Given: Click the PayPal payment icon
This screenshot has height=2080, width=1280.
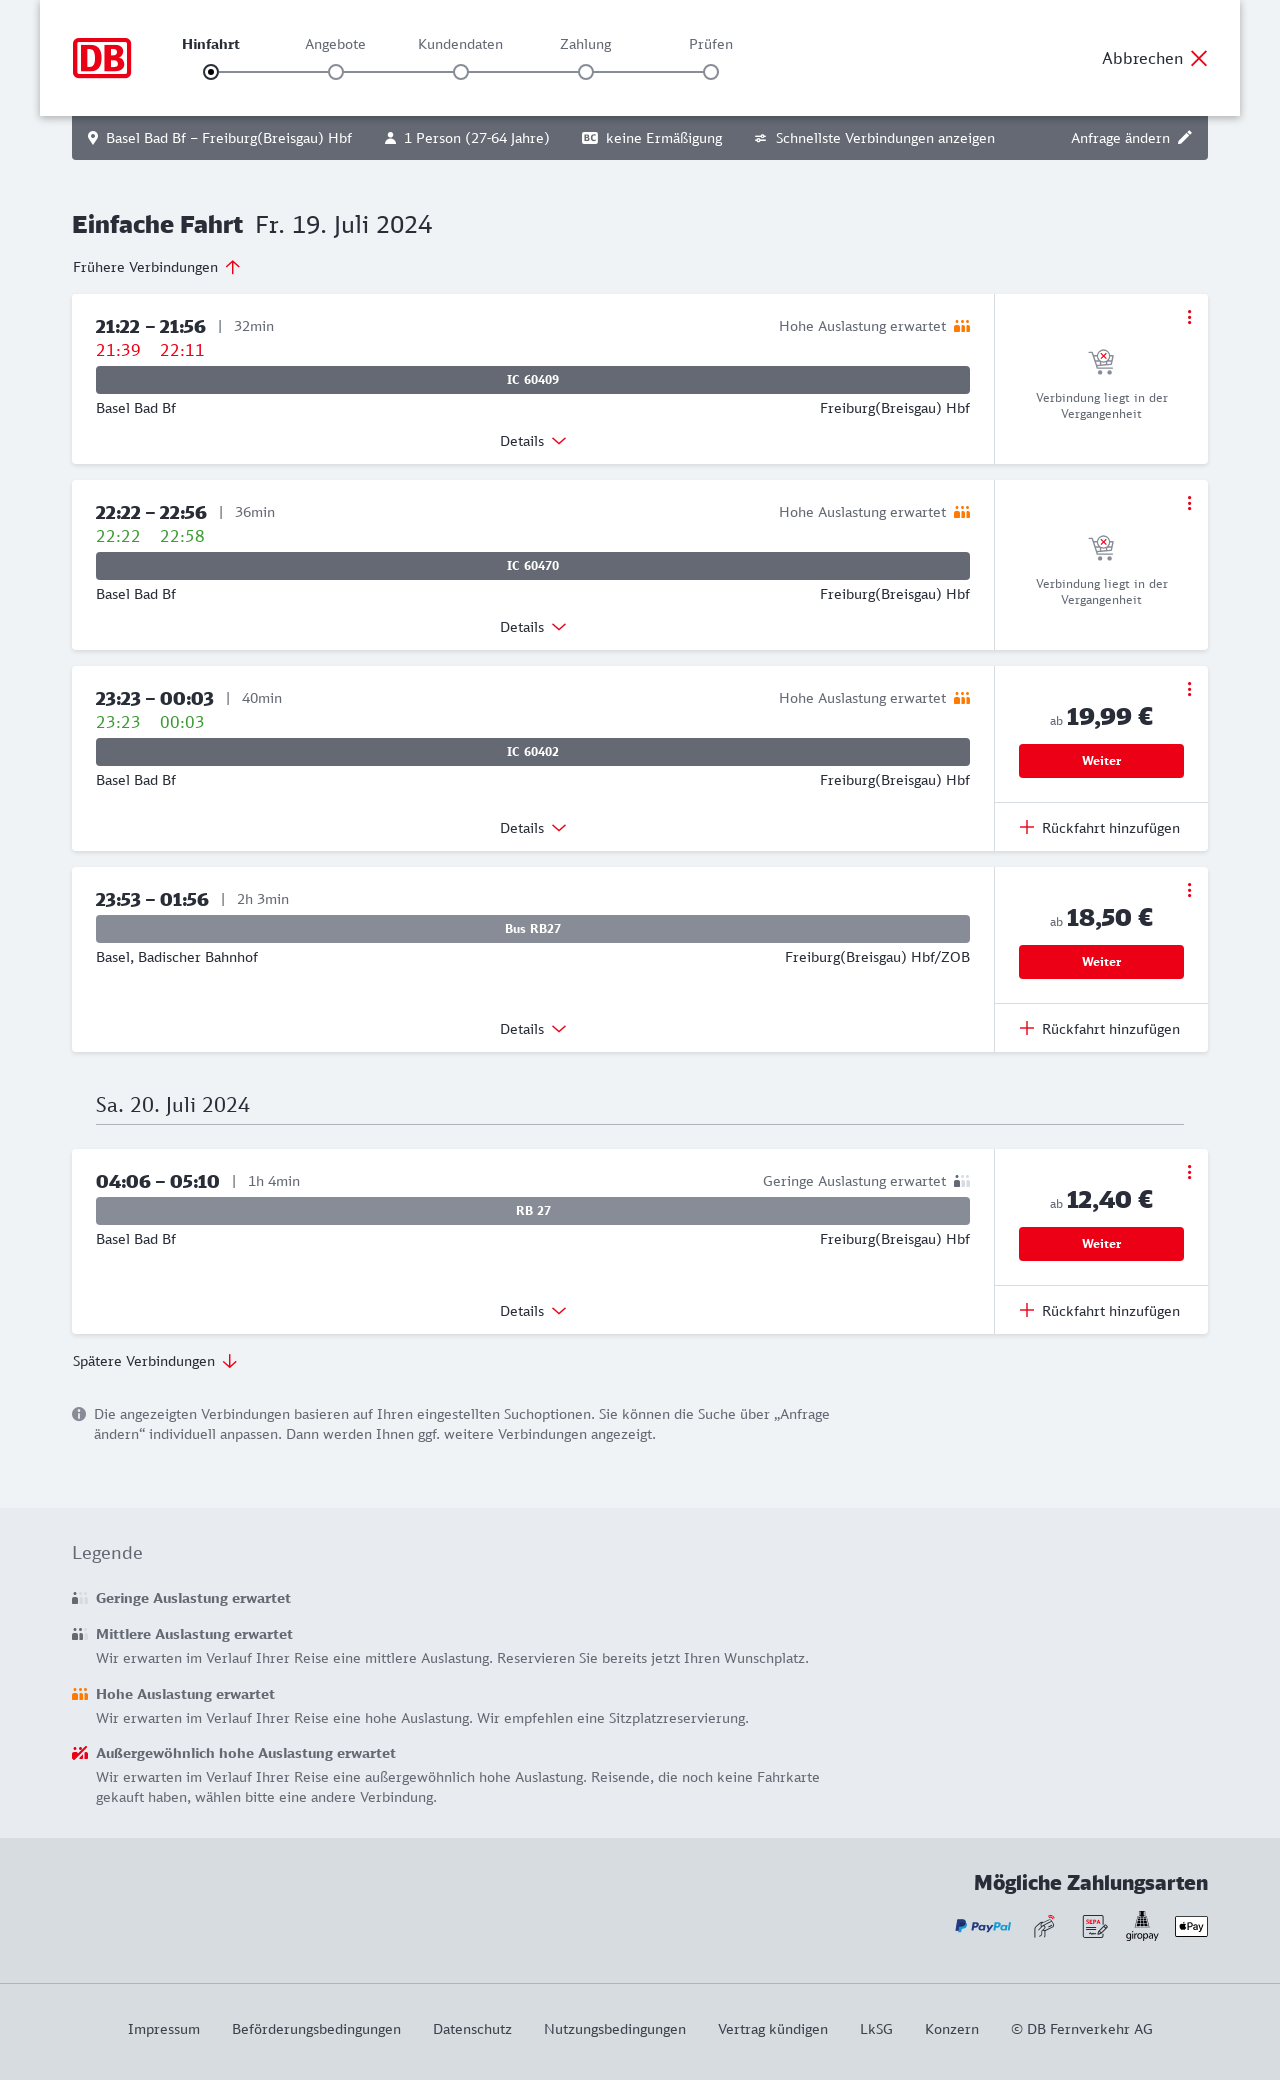Looking at the screenshot, I should [983, 1926].
